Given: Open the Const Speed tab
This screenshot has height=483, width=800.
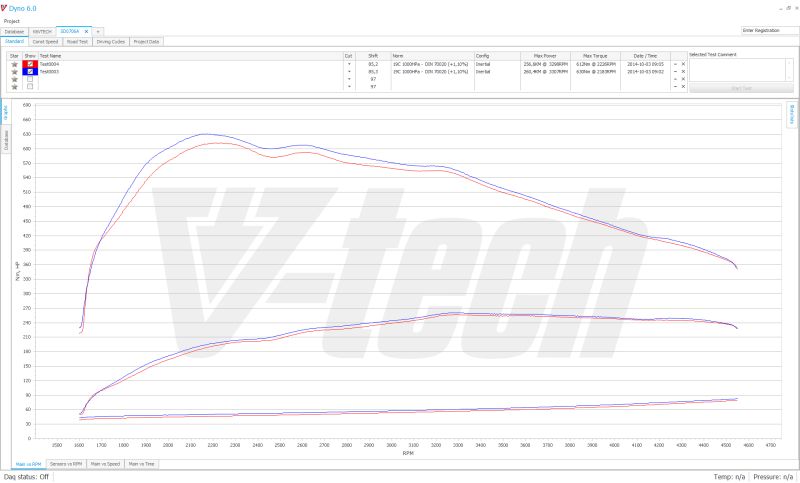Looking at the screenshot, I should click(x=45, y=42).
